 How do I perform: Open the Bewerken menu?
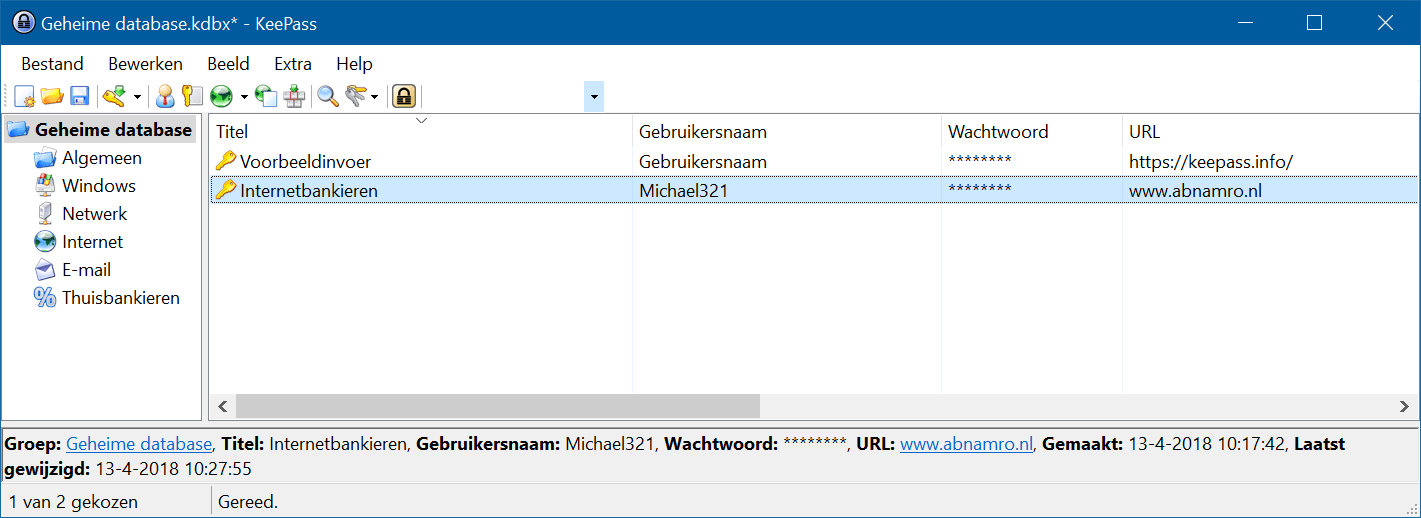(146, 64)
